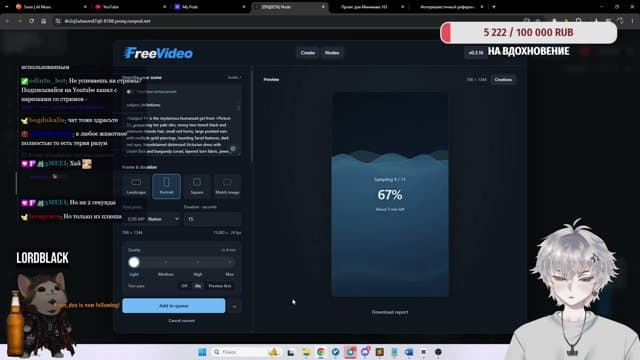Click the 67% generation progress preview
The width and height of the screenshot is (640, 360).
390,195
